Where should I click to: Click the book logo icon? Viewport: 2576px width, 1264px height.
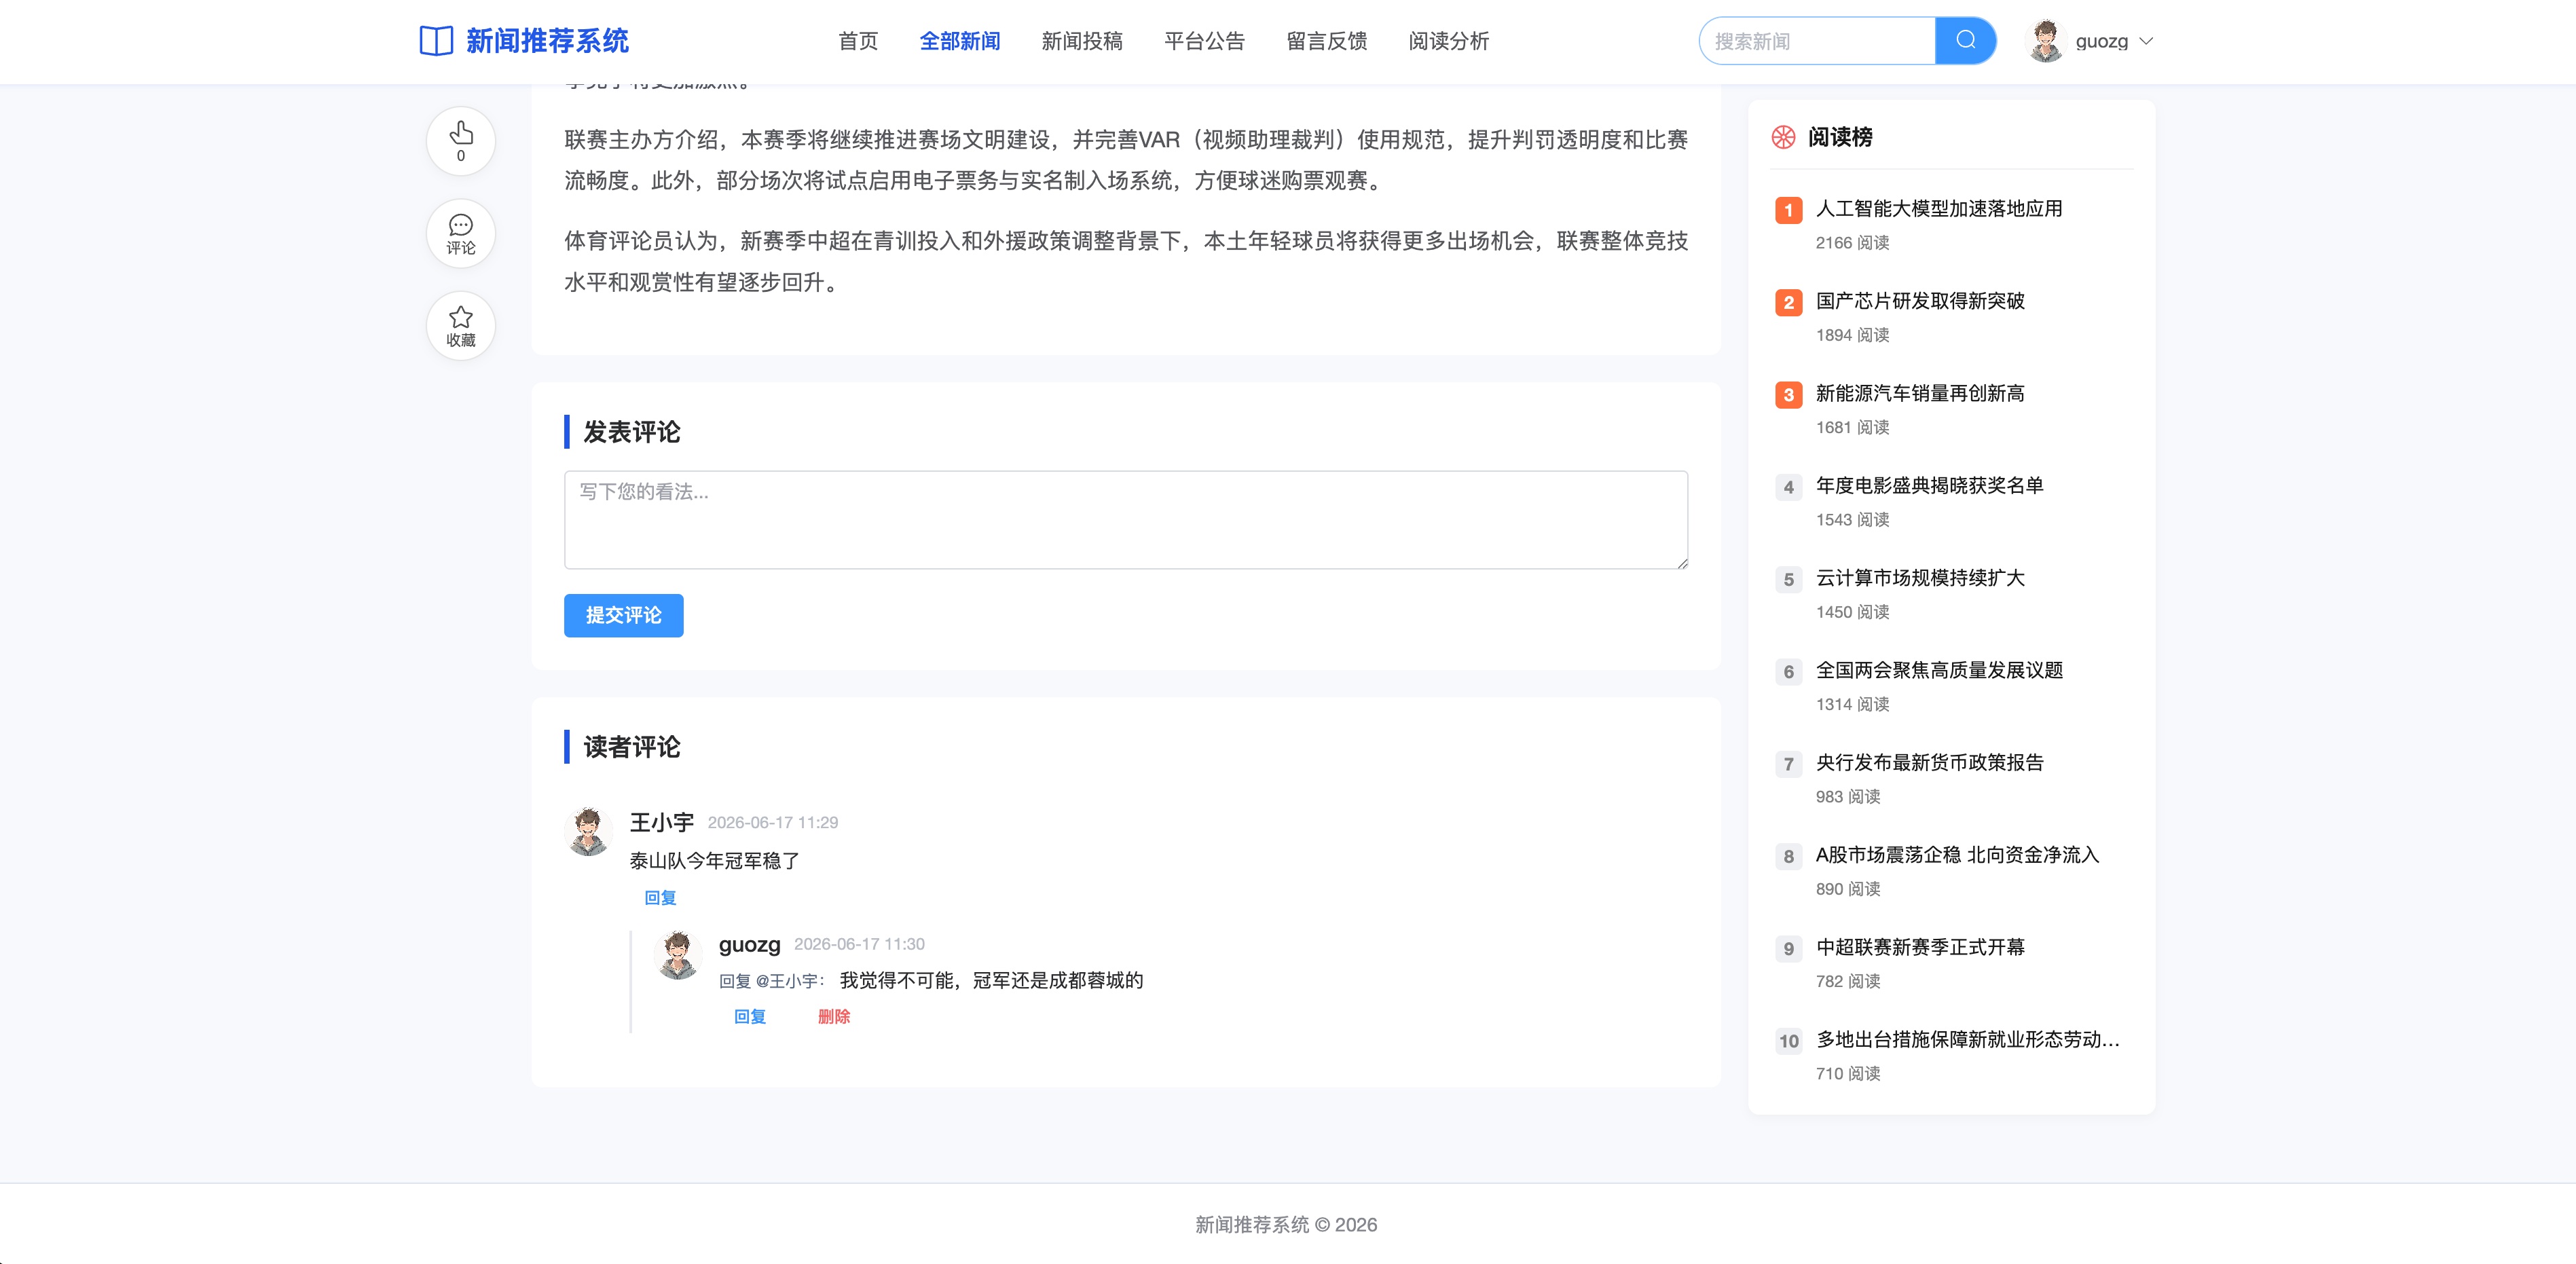pos(436,41)
